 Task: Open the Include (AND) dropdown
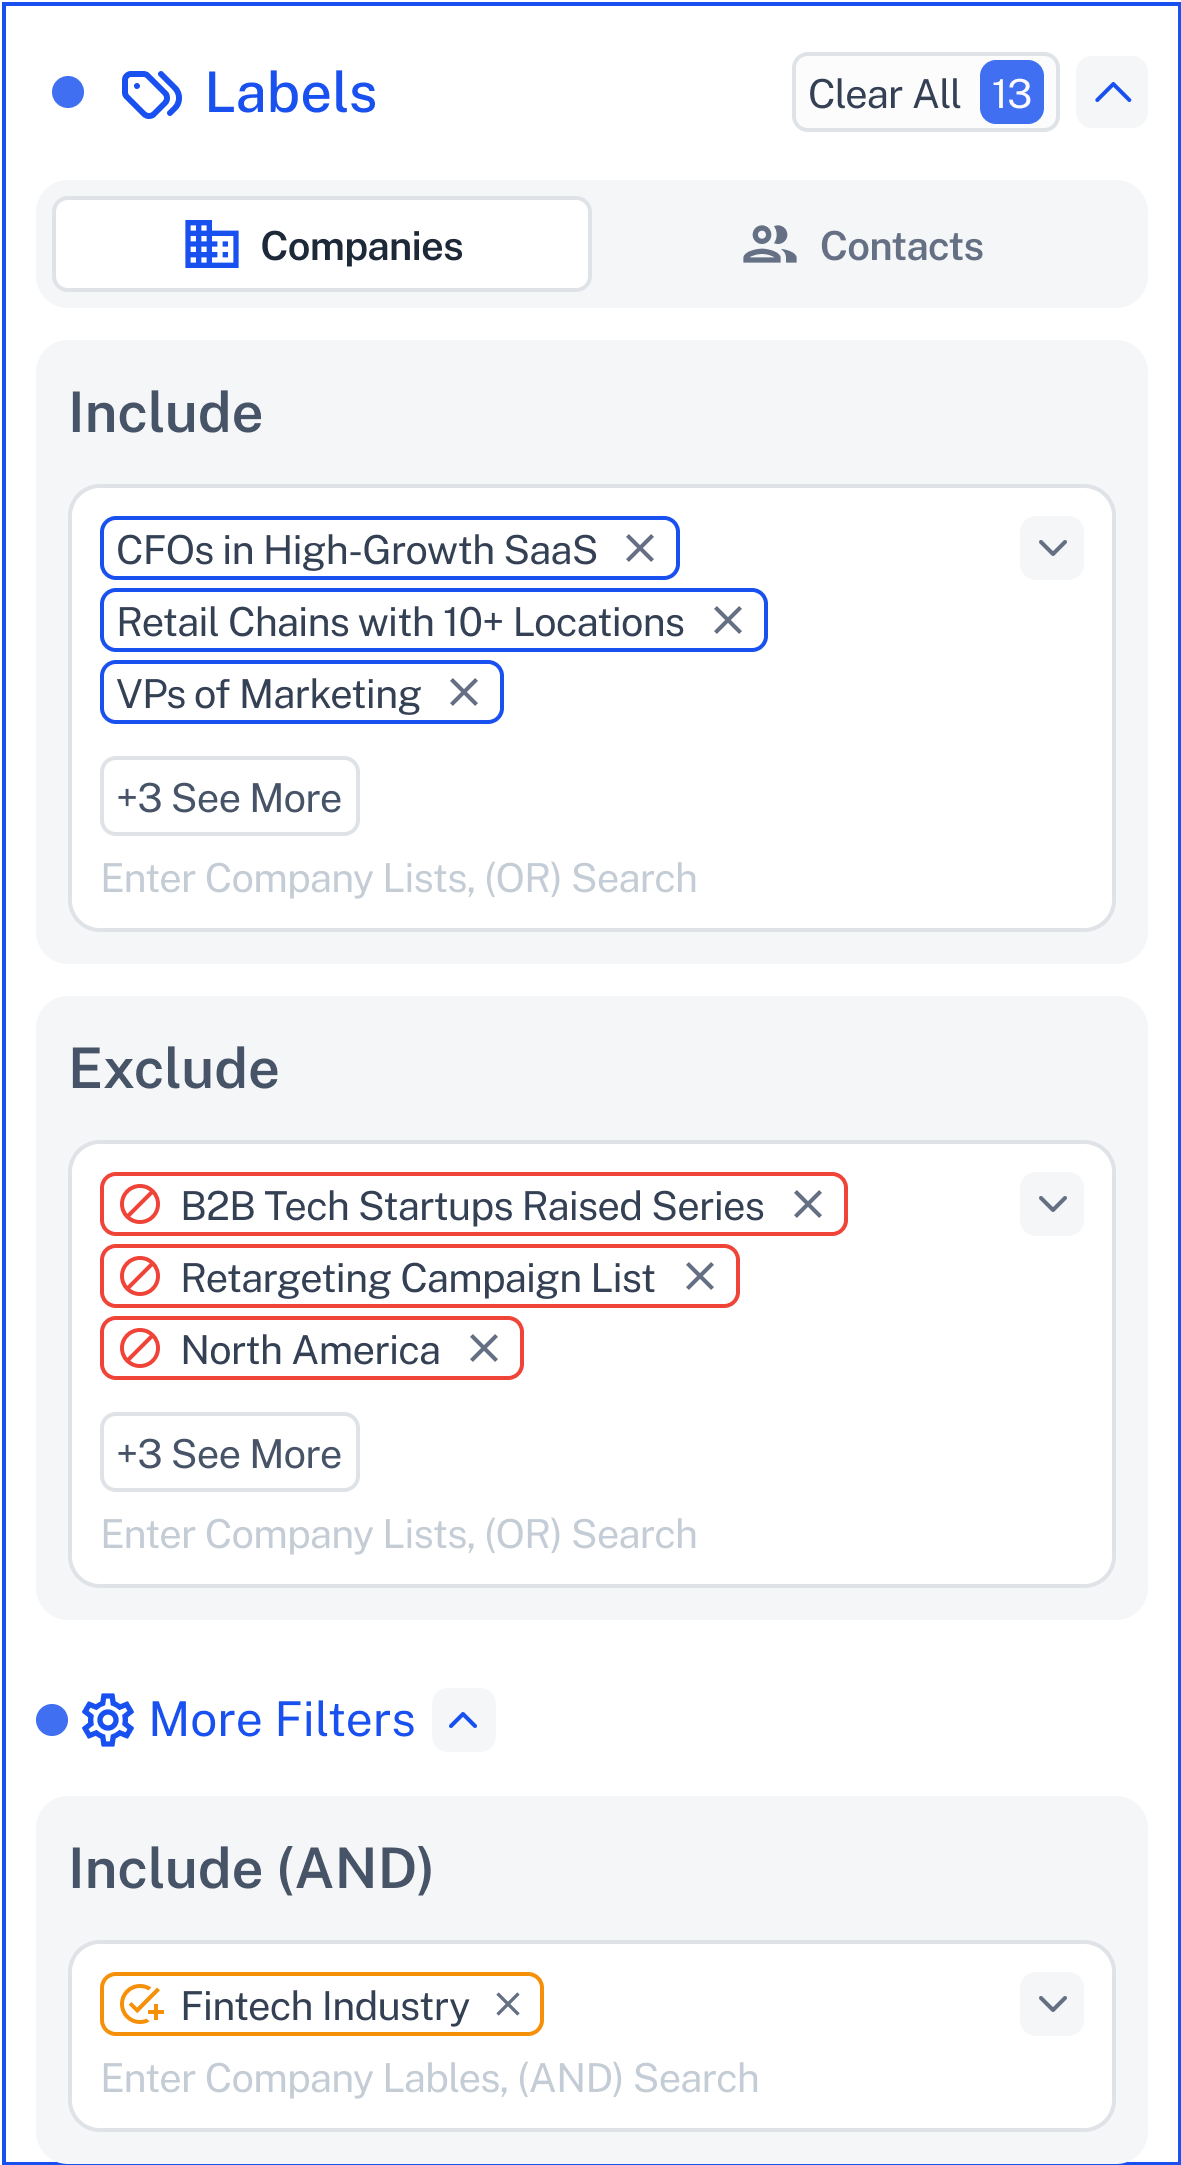1052,2004
